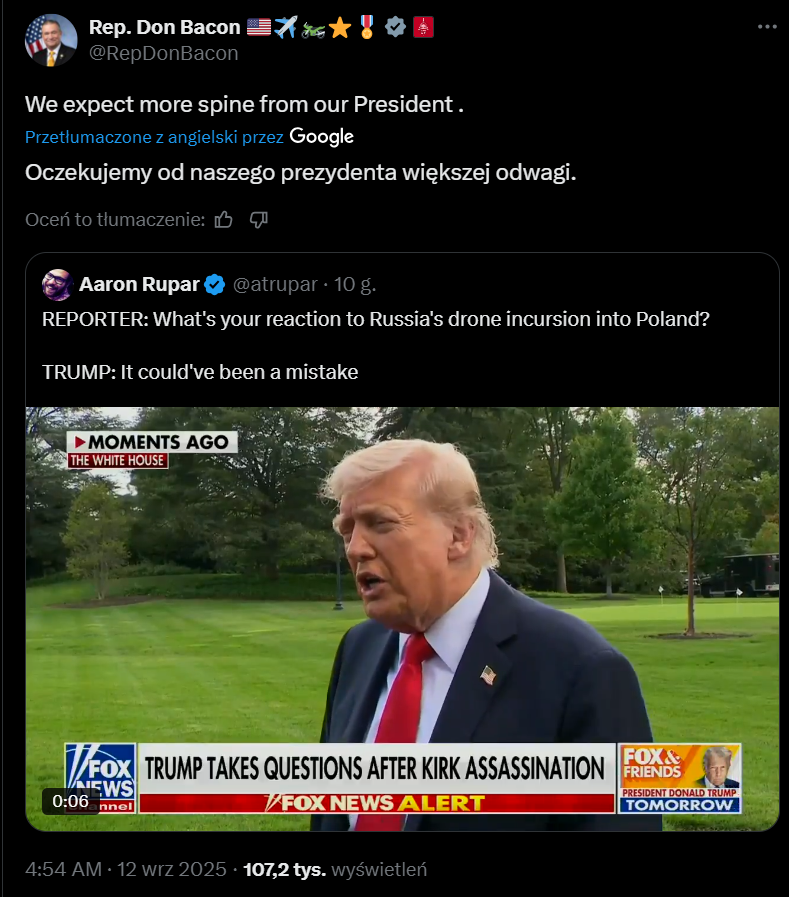Play the embedded Fox News video
789x897 pixels.
(x=402, y=619)
